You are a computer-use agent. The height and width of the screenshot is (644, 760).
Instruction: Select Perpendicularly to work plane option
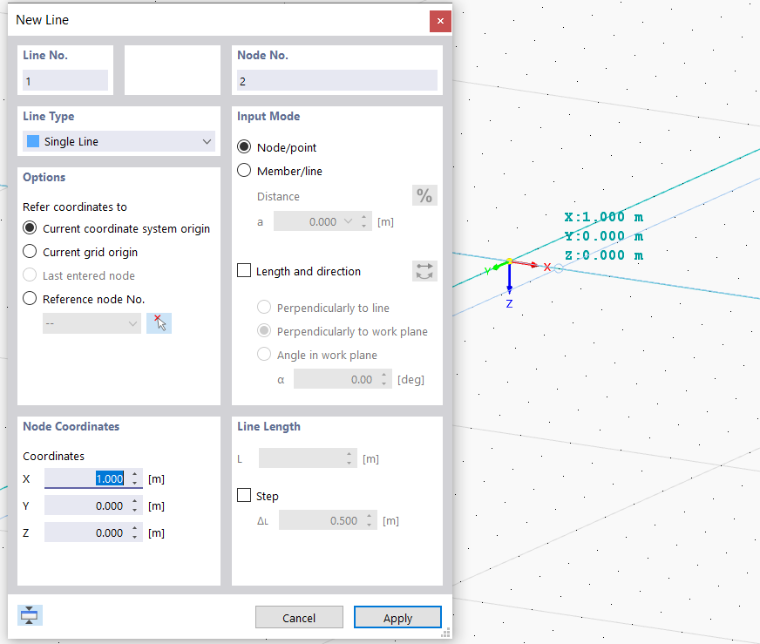click(x=264, y=331)
